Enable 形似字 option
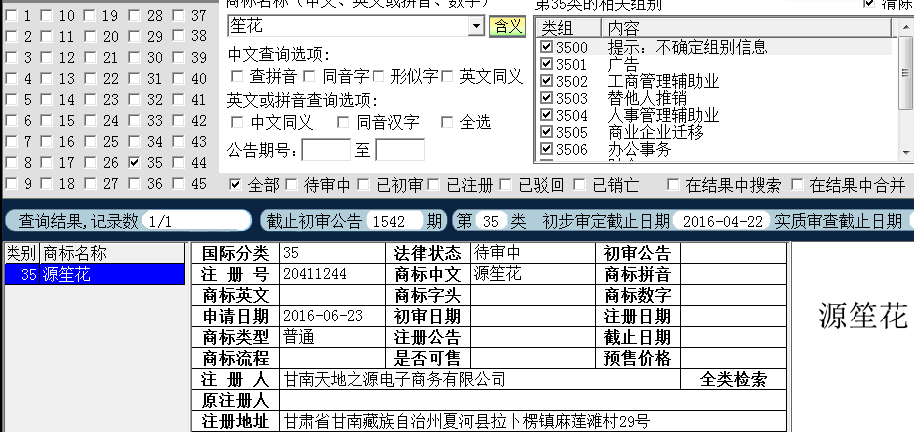Screen dimensions: 914x432 (x=378, y=76)
